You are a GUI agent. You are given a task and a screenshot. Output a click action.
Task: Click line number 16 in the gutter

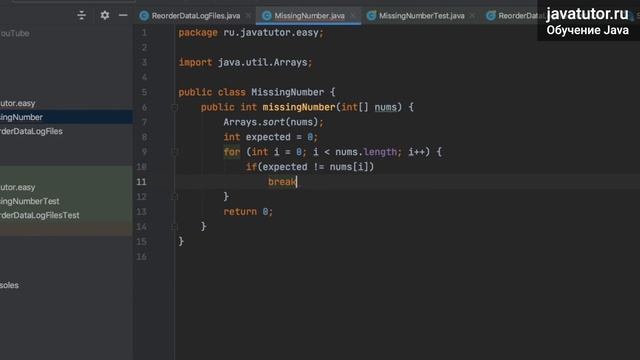[x=141, y=257]
